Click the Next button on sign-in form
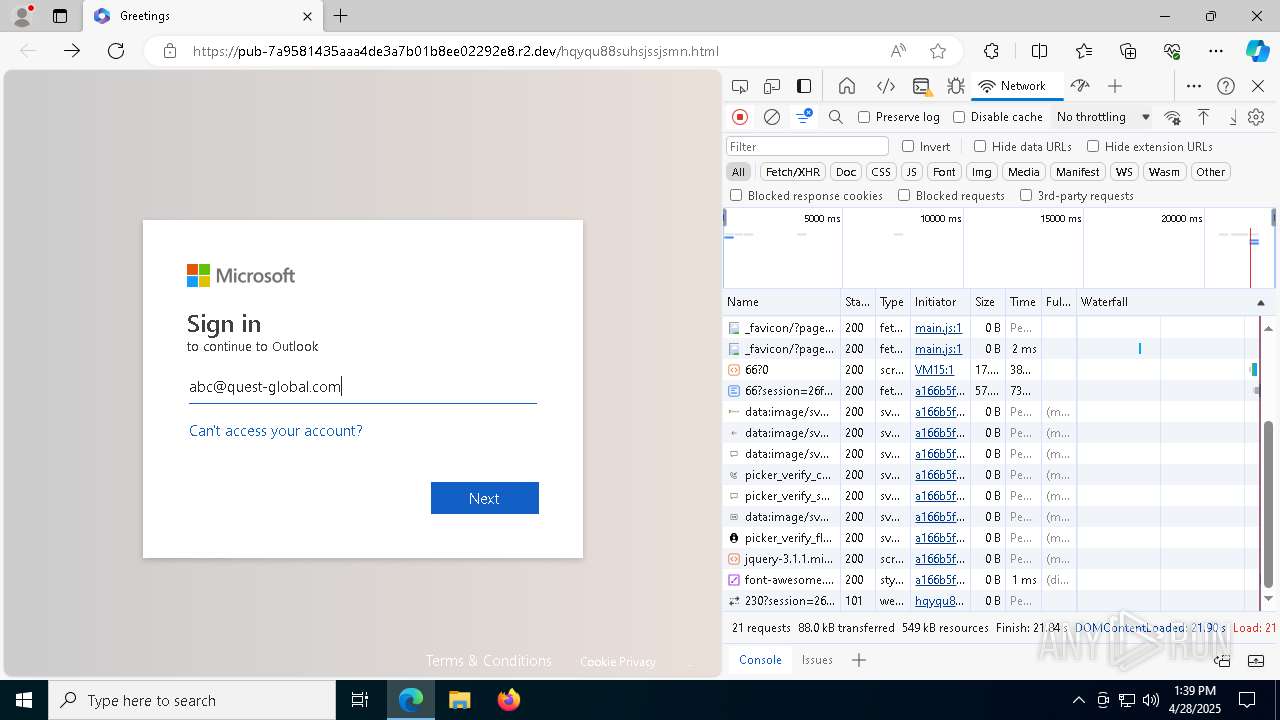Image resolution: width=1280 pixels, height=720 pixels. tap(485, 498)
